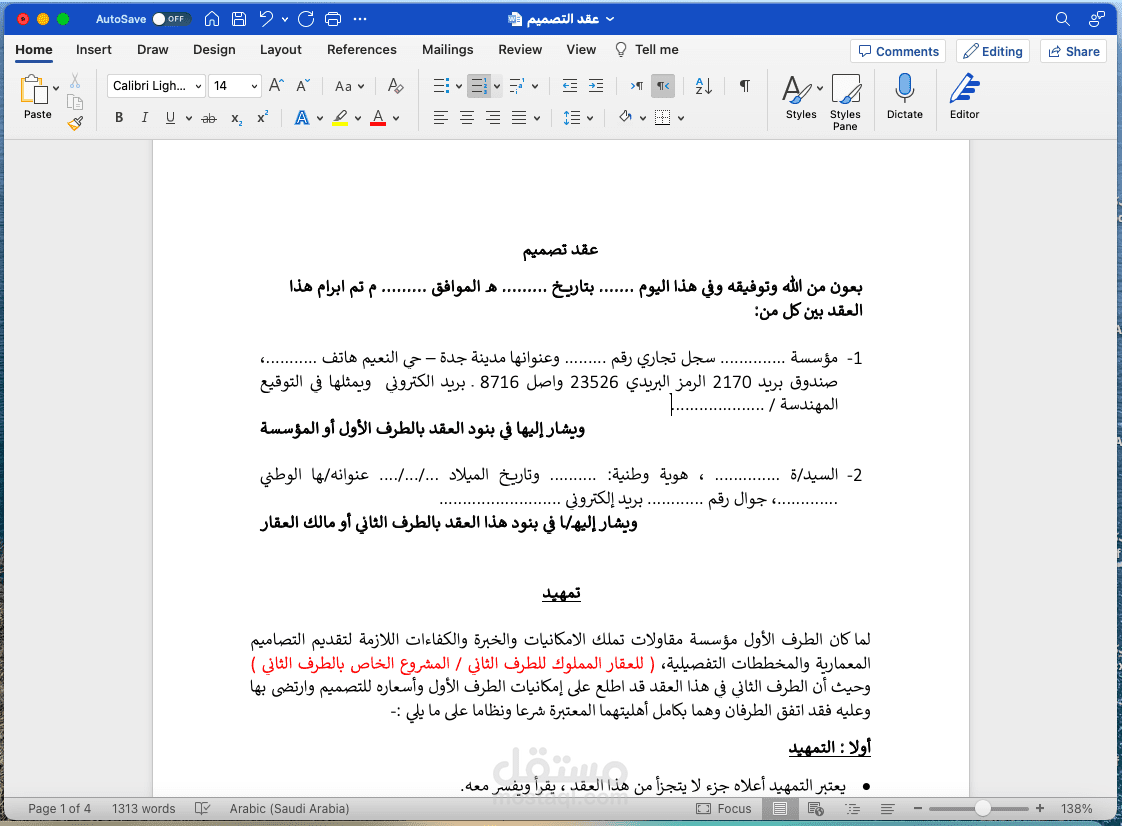This screenshot has width=1122, height=826.
Task: Sort text A to Z
Action: pyautogui.click(x=703, y=86)
